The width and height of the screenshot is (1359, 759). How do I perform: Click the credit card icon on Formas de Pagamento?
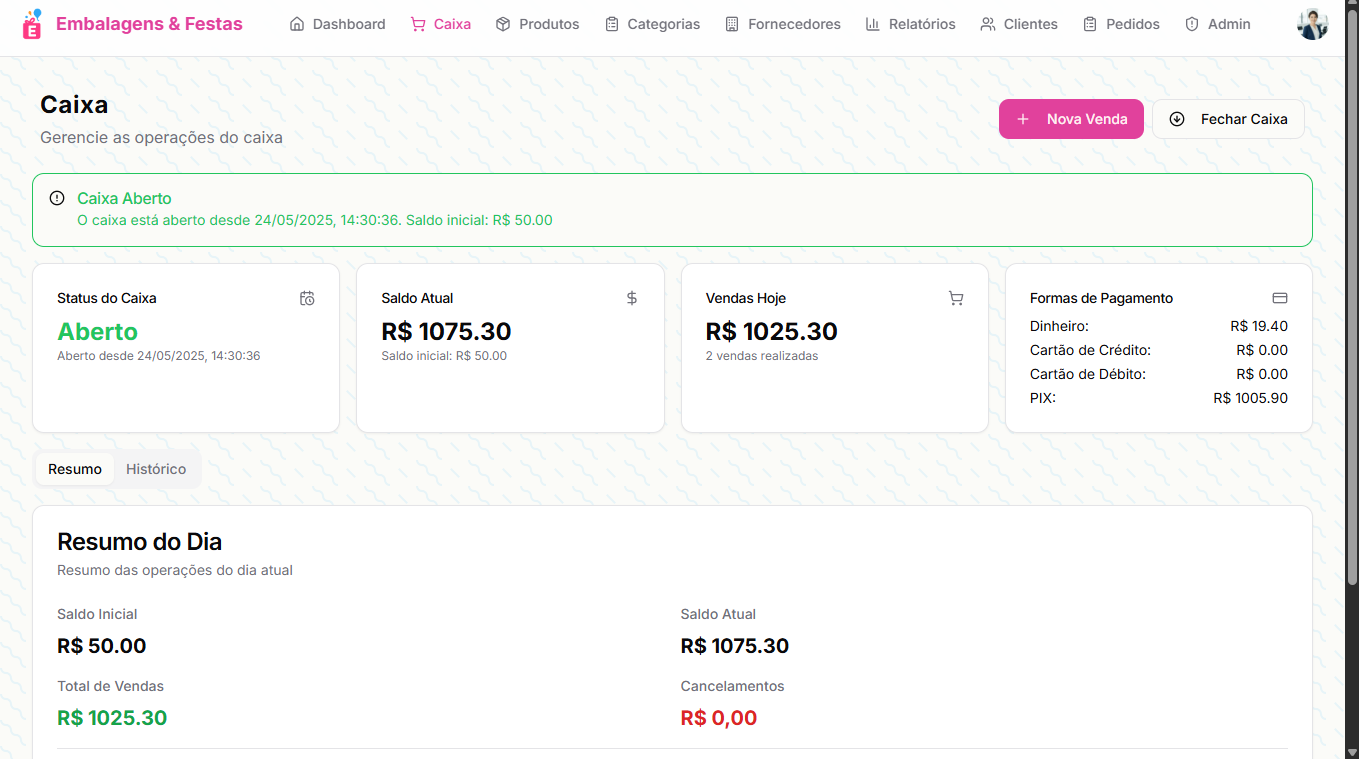click(1279, 298)
